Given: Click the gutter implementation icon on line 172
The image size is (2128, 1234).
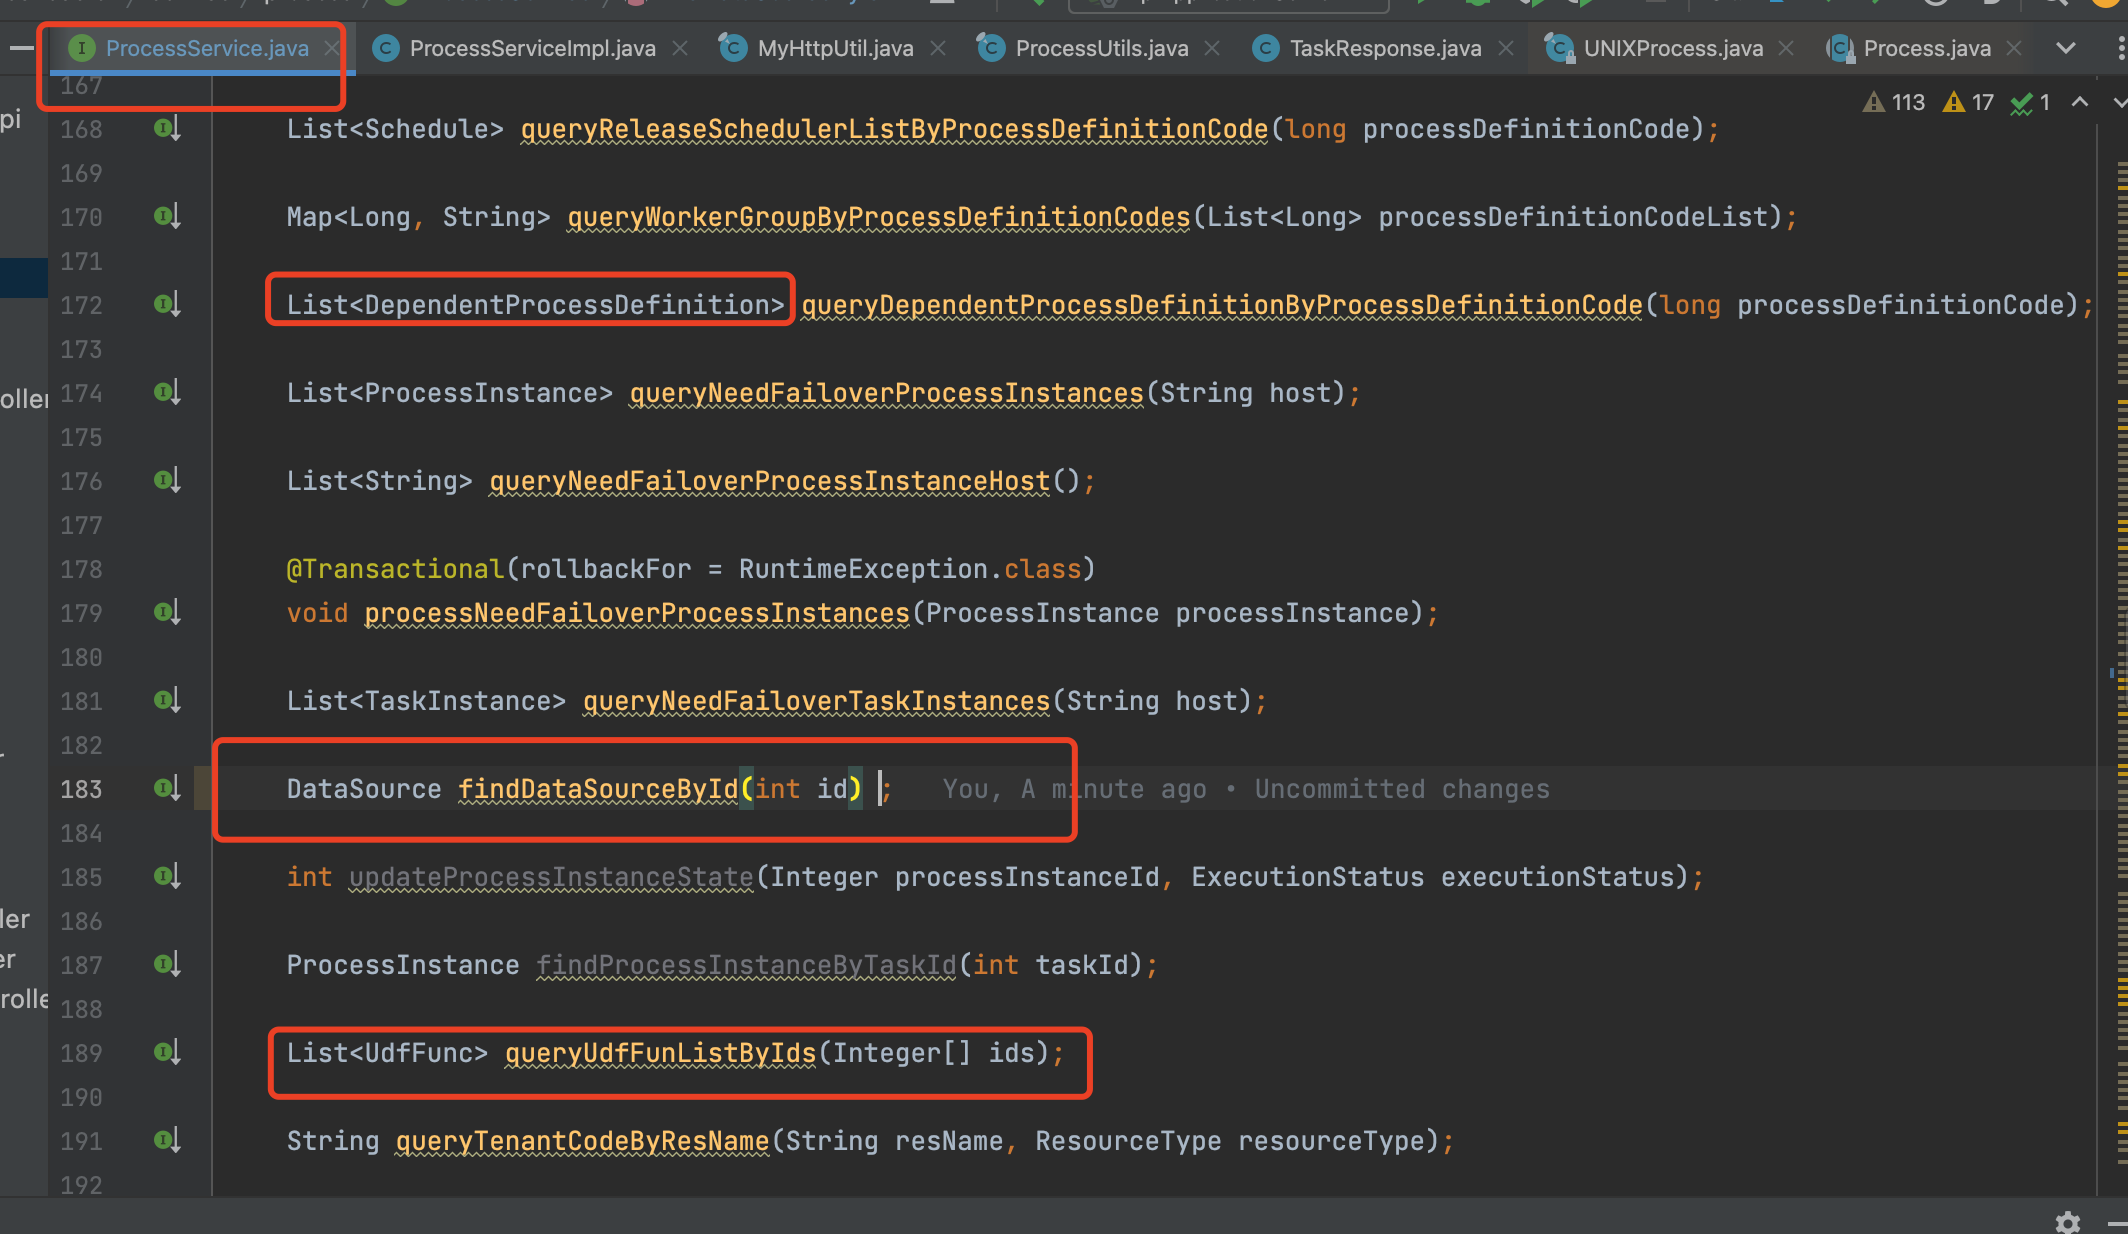Looking at the screenshot, I should [x=166, y=304].
